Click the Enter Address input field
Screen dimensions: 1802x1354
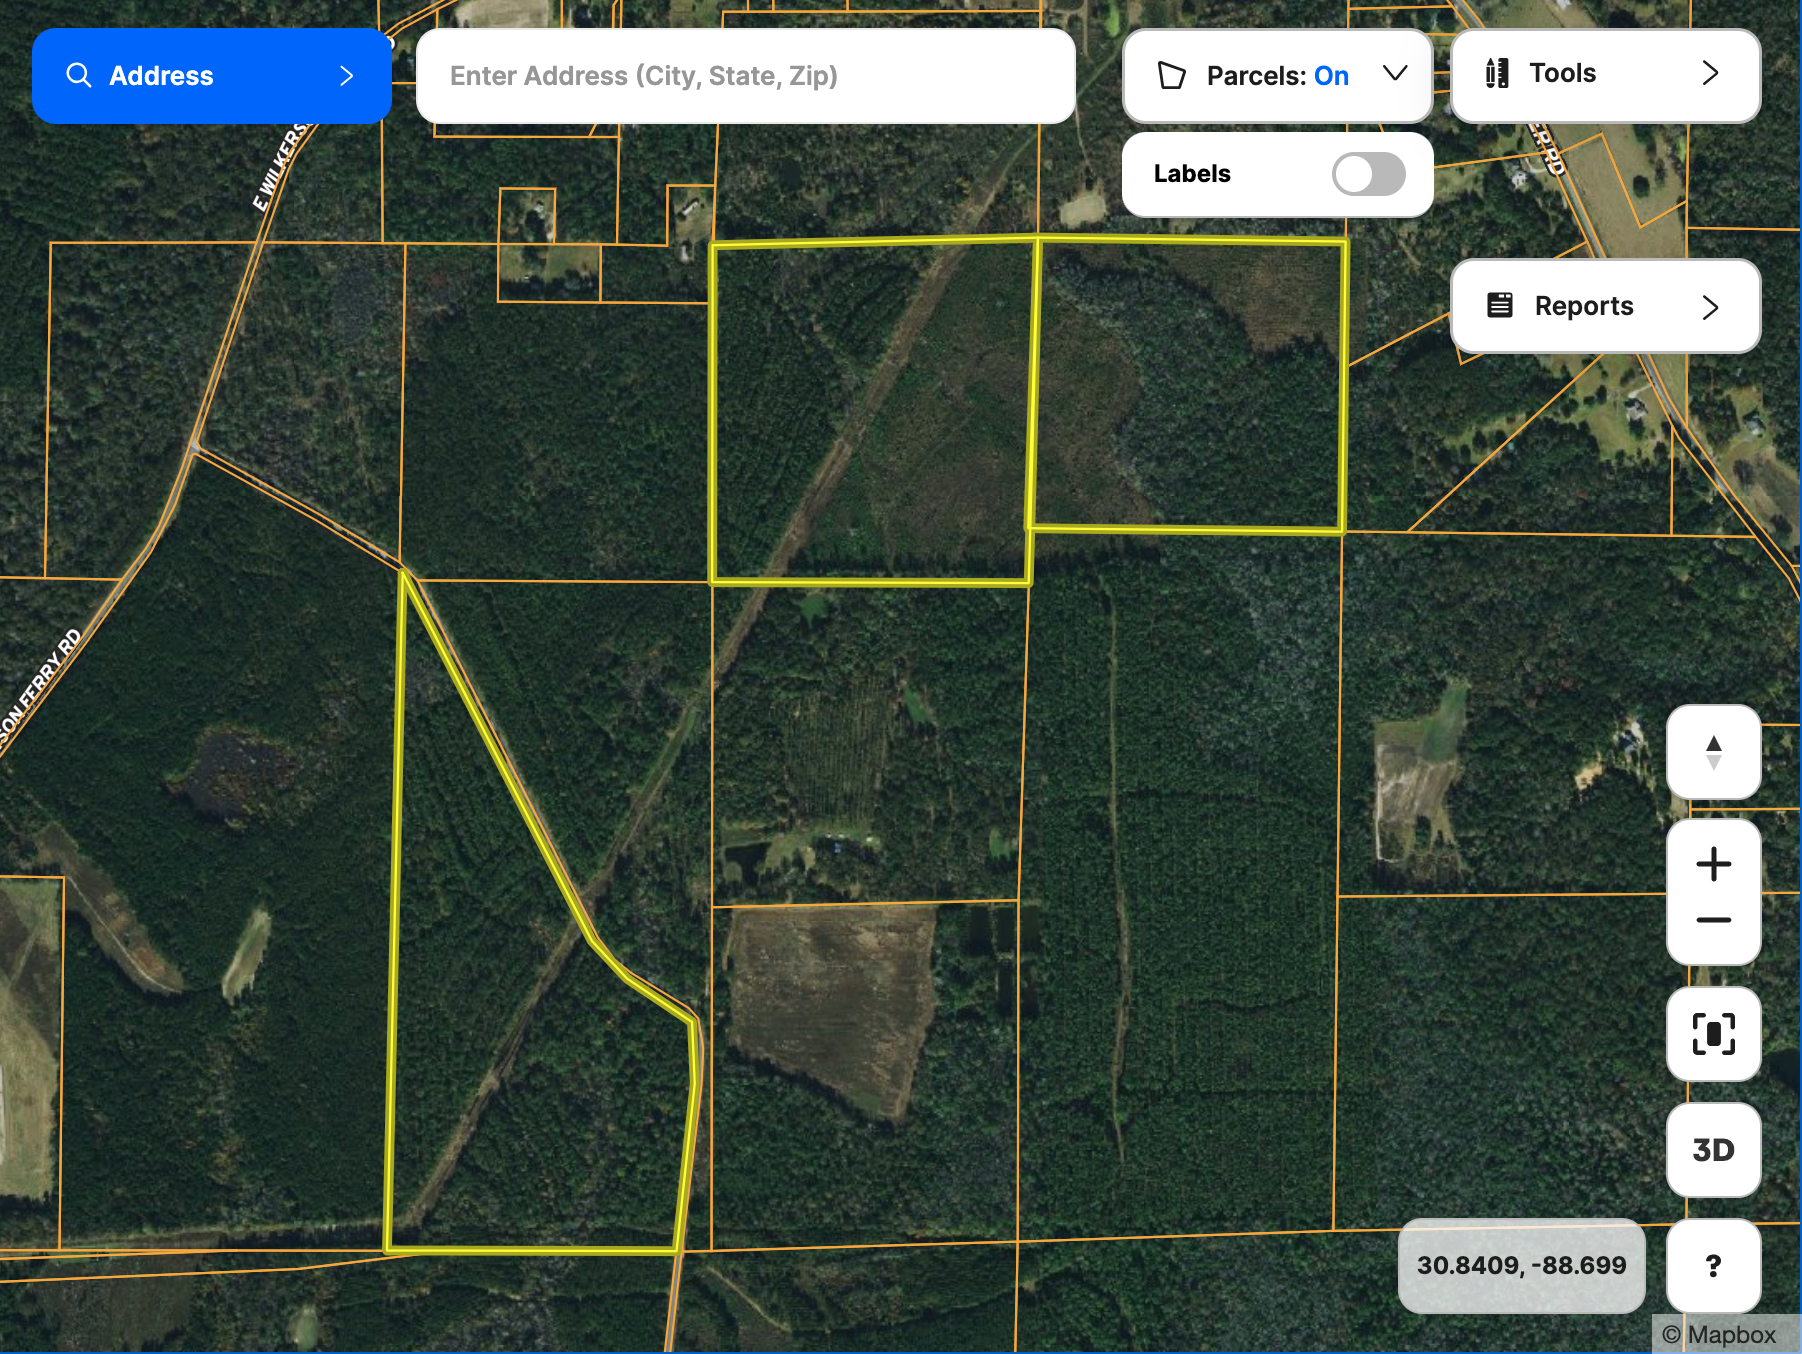[745, 76]
